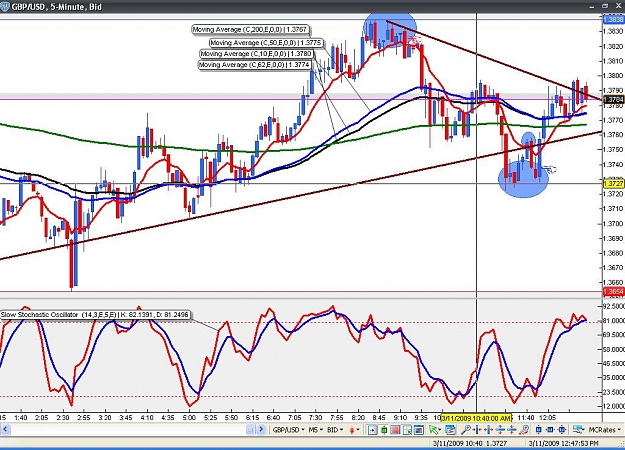The width and height of the screenshot is (625, 450).
Task: Open the MCRates dropdown in the toolbar
Action: click(604, 430)
